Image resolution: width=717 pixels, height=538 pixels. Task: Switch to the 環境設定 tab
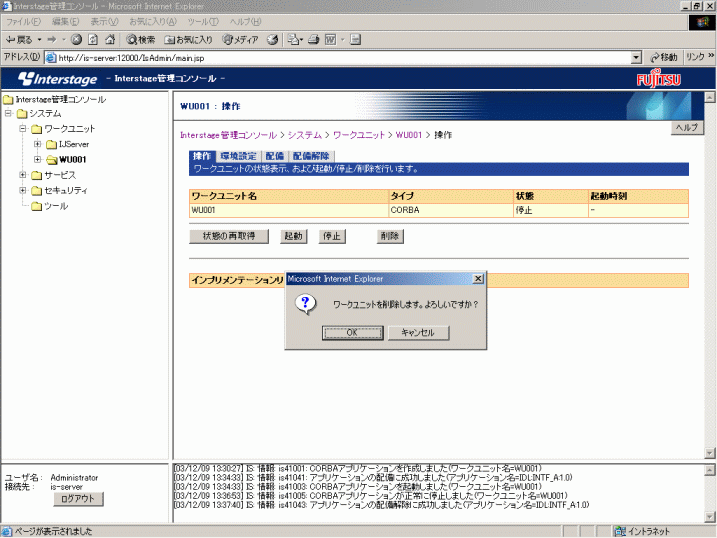coord(238,156)
